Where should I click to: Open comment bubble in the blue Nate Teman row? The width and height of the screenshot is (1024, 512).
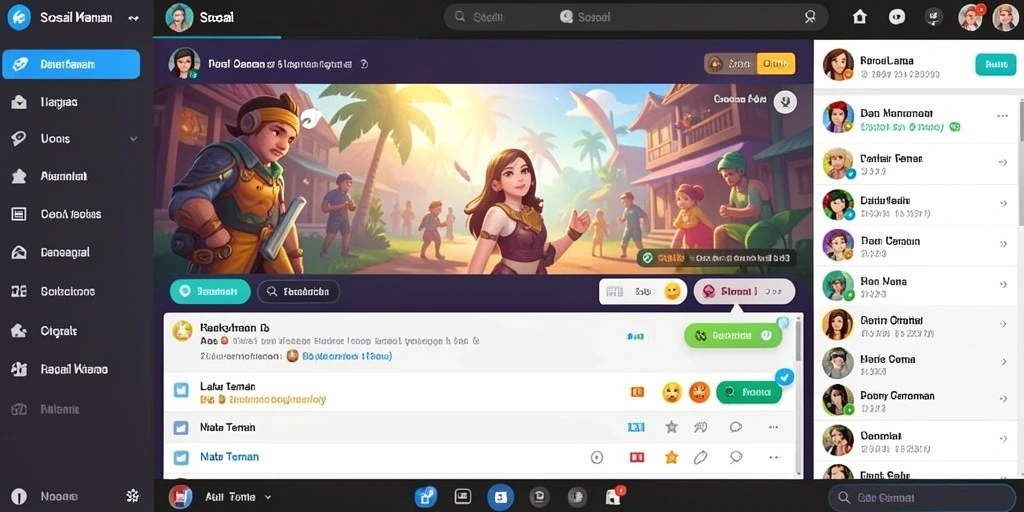pos(736,457)
